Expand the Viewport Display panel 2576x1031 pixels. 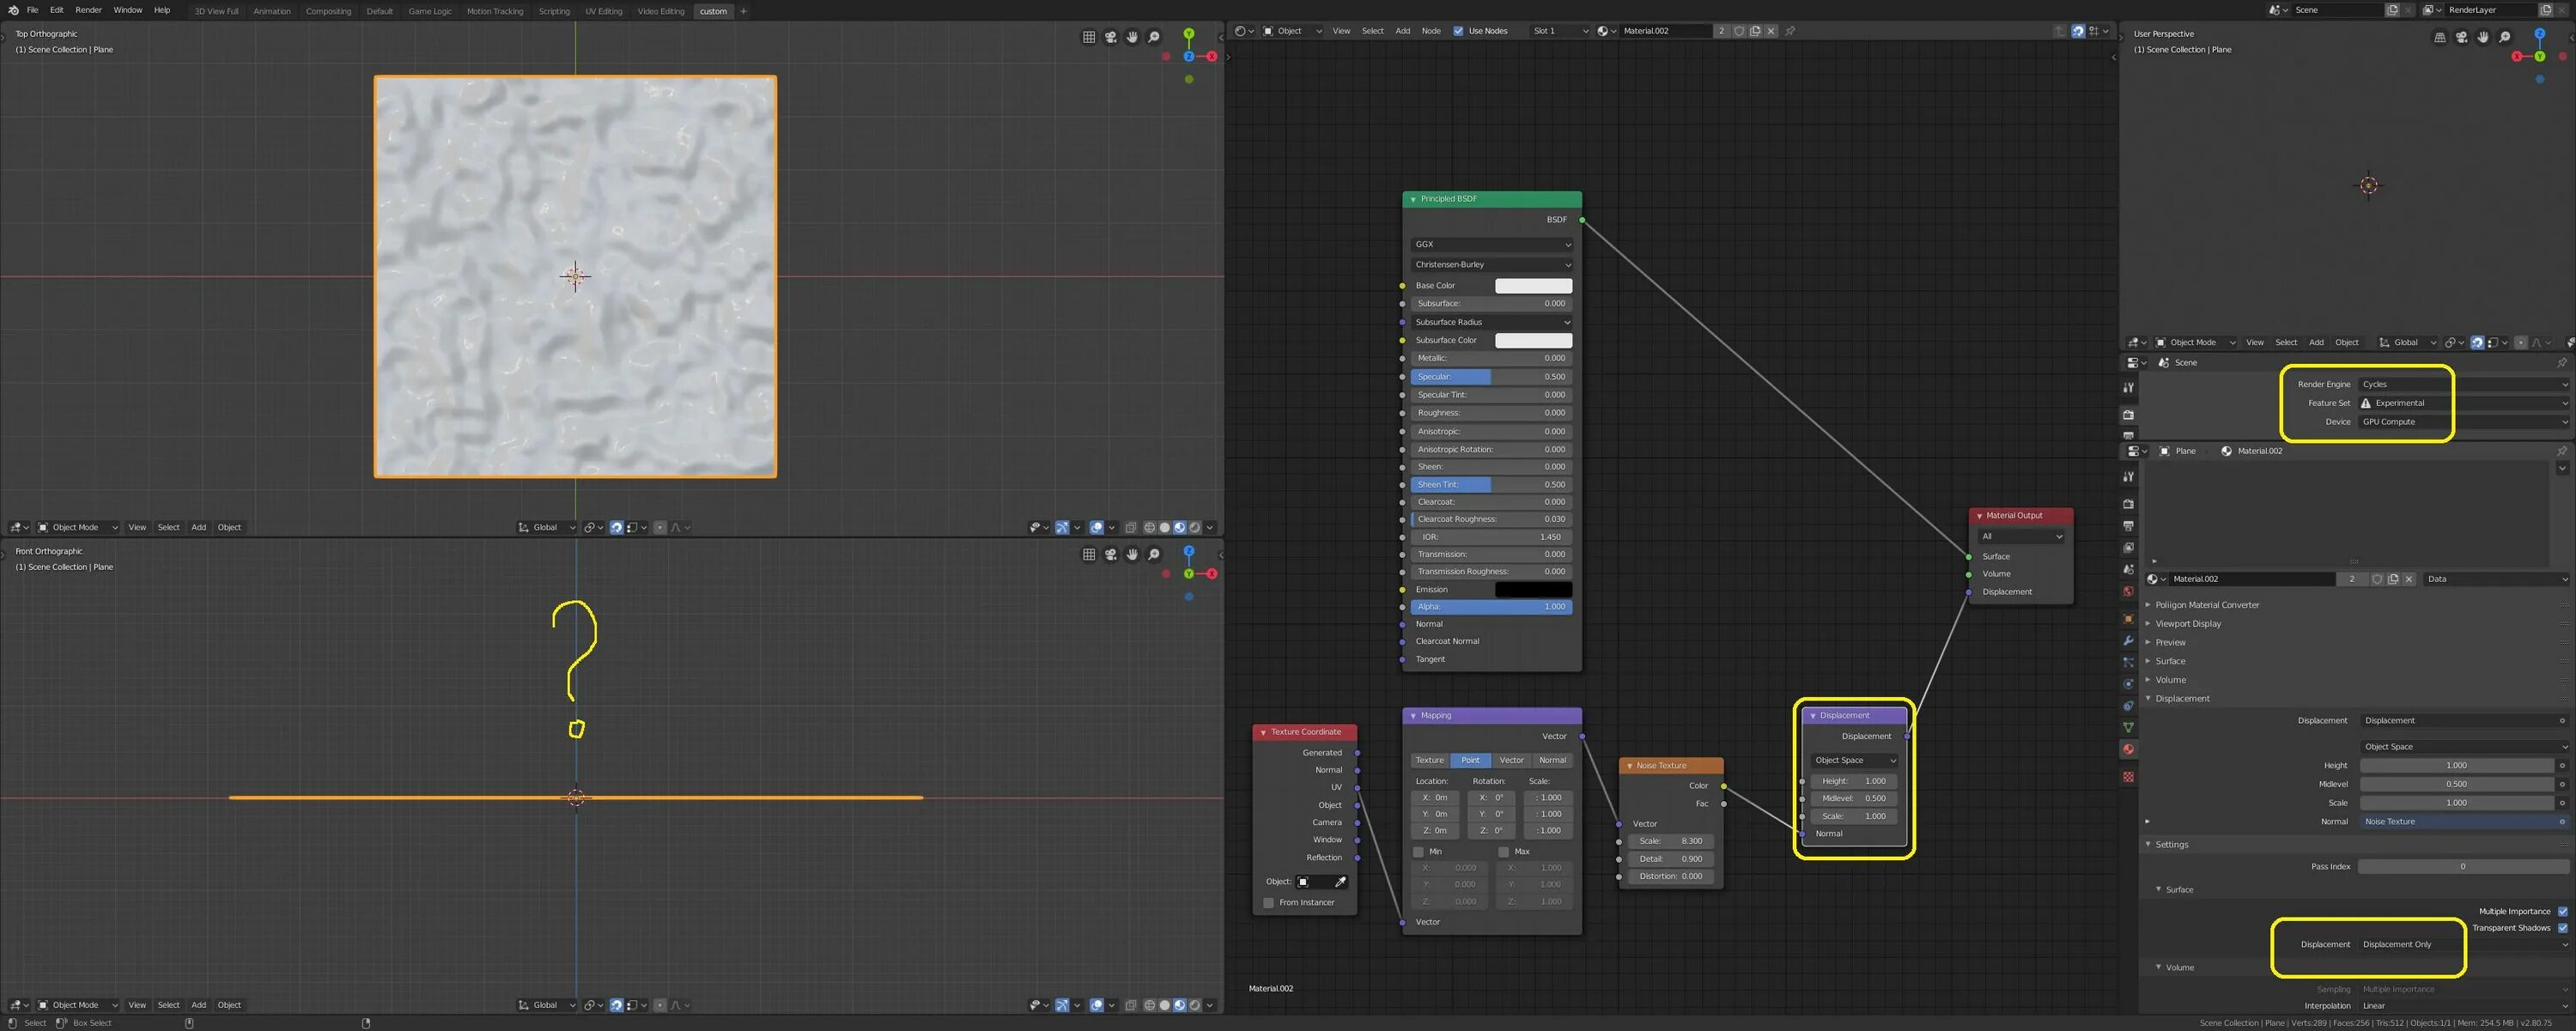(x=2188, y=624)
